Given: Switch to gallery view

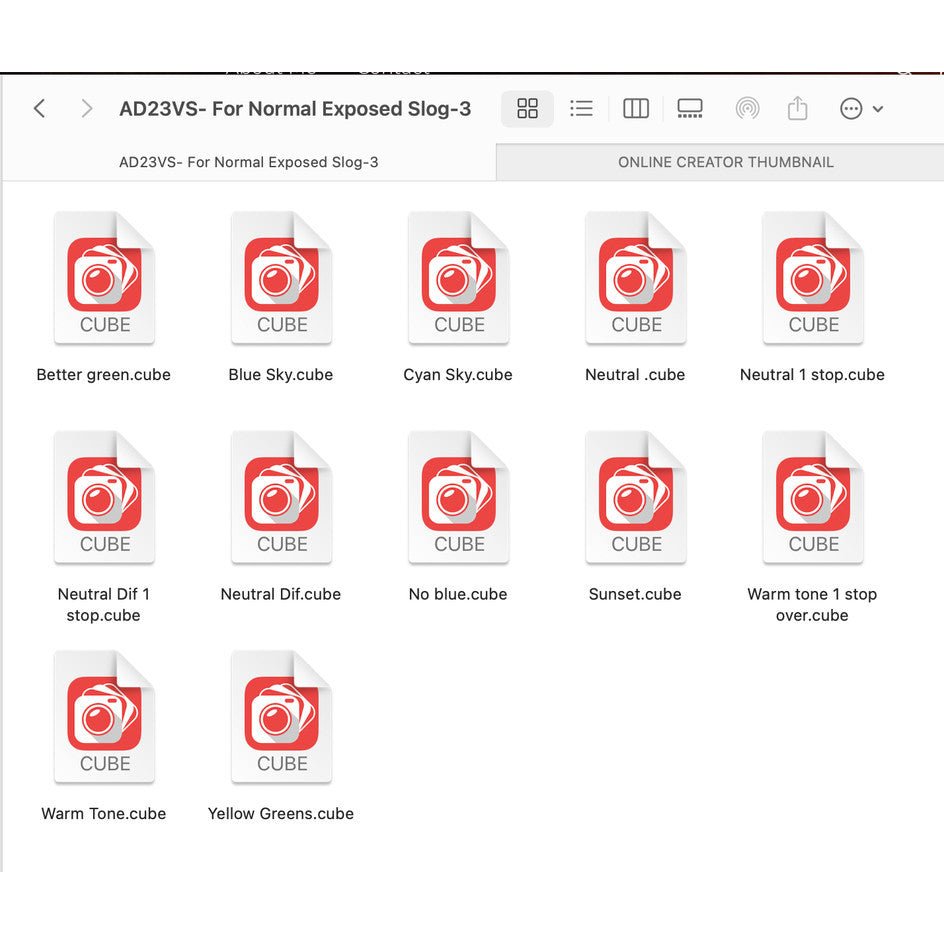Looking at the screenshot, I should coord(690,108).
